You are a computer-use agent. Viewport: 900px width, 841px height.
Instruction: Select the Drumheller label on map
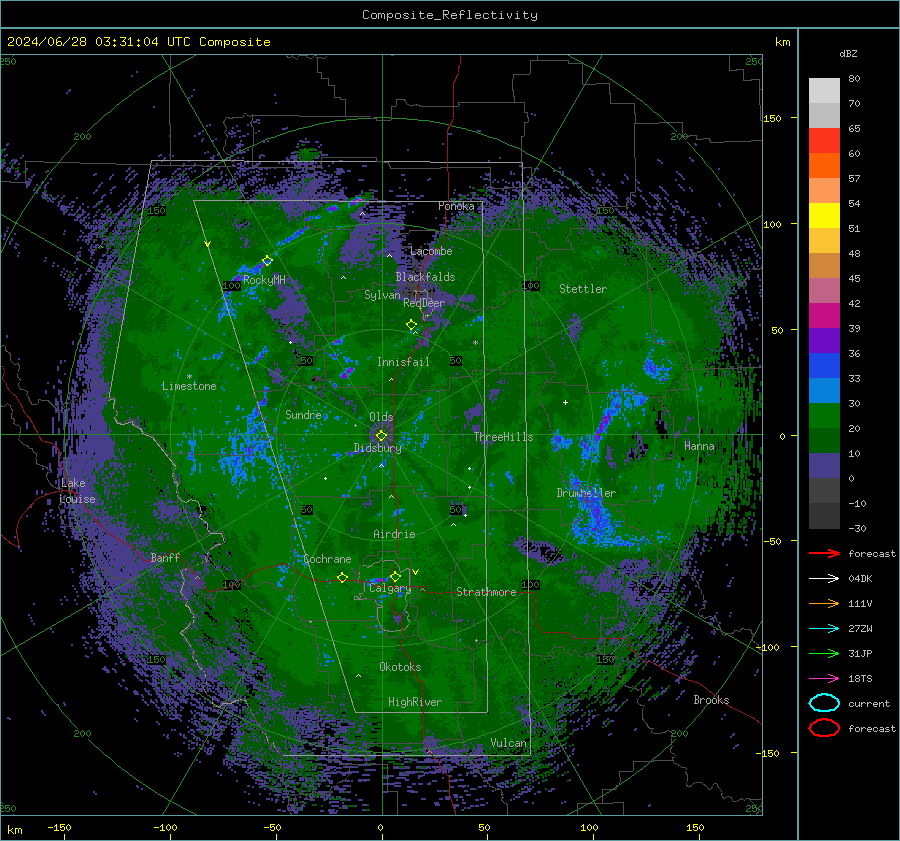coord(586,493)
